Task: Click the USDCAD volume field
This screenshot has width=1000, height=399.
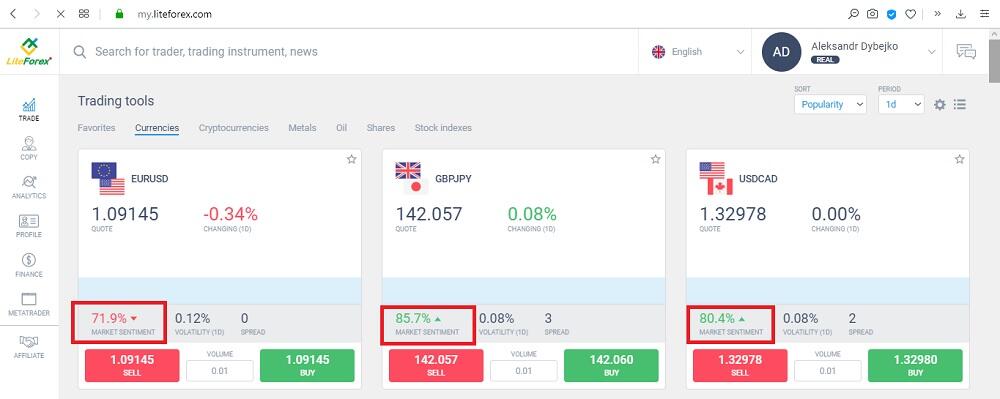Action: point(828,371)
